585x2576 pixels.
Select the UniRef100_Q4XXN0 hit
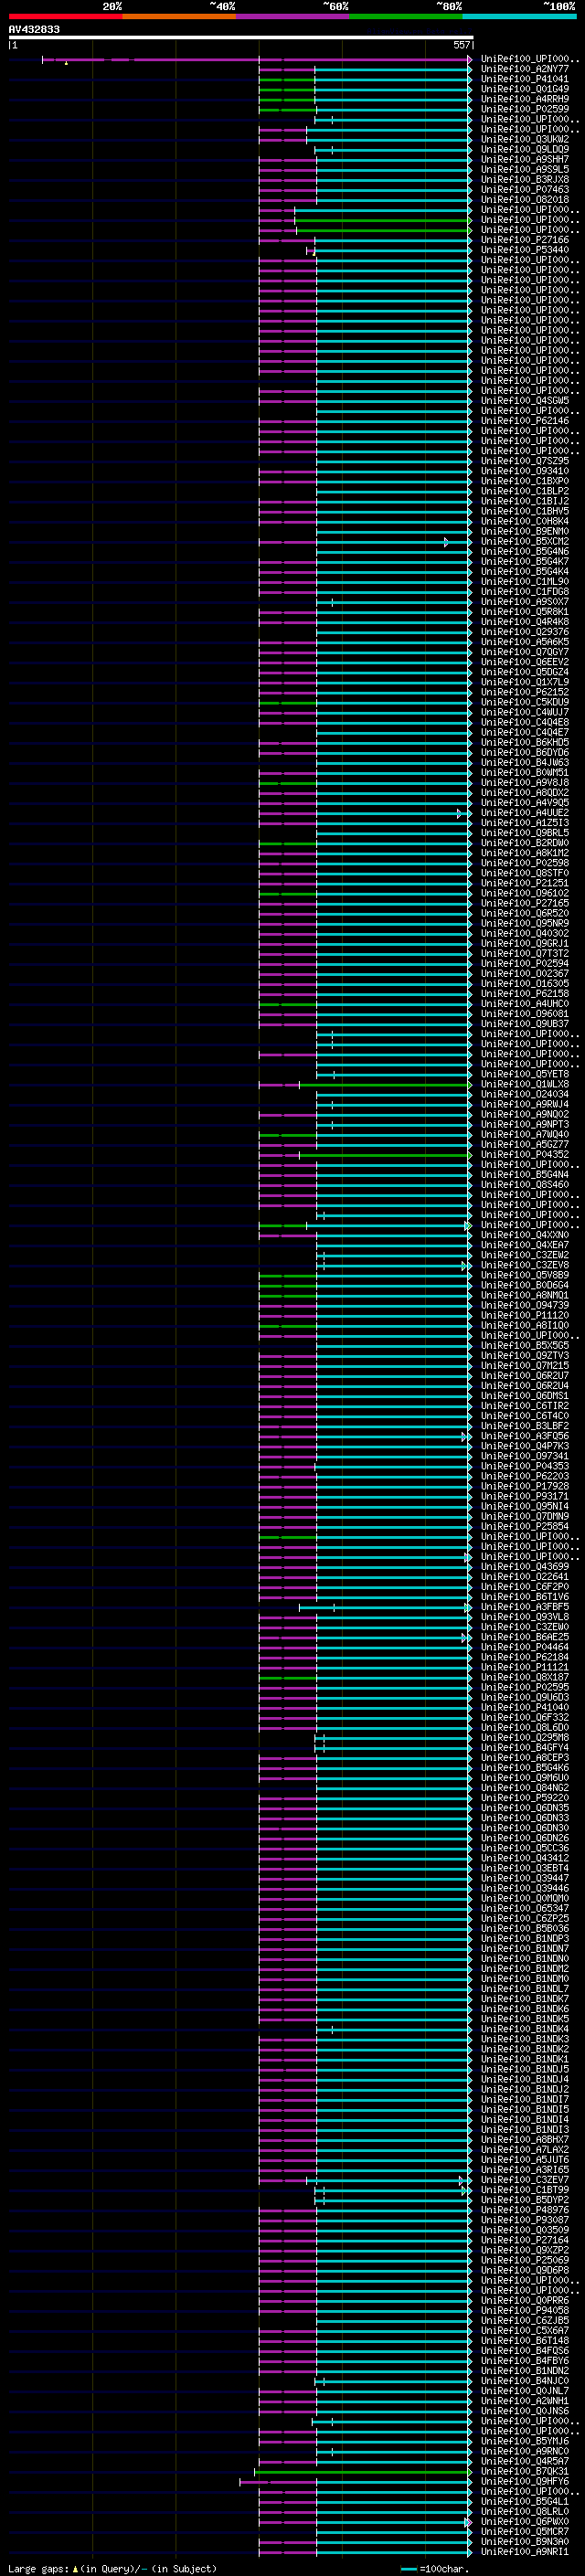click(x=525, y=1235)
